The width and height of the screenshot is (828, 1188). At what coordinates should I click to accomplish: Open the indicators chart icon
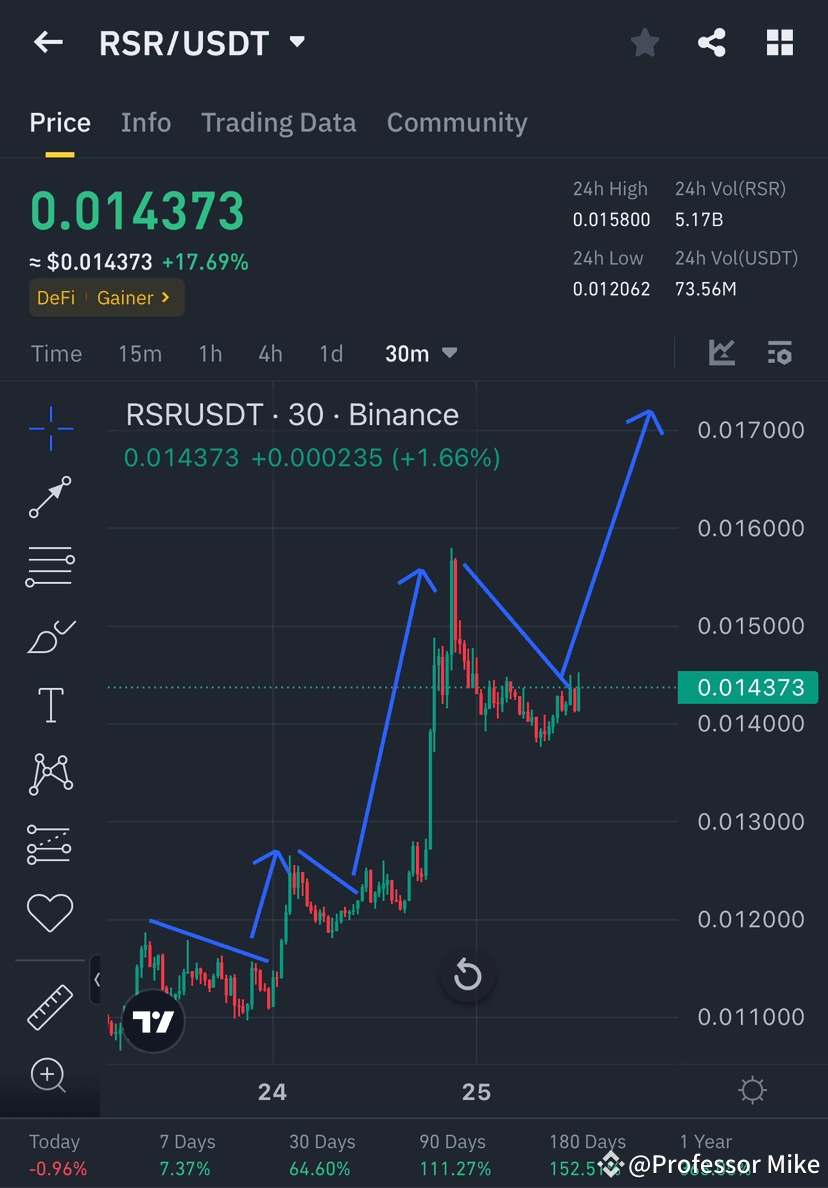point(722,353)
